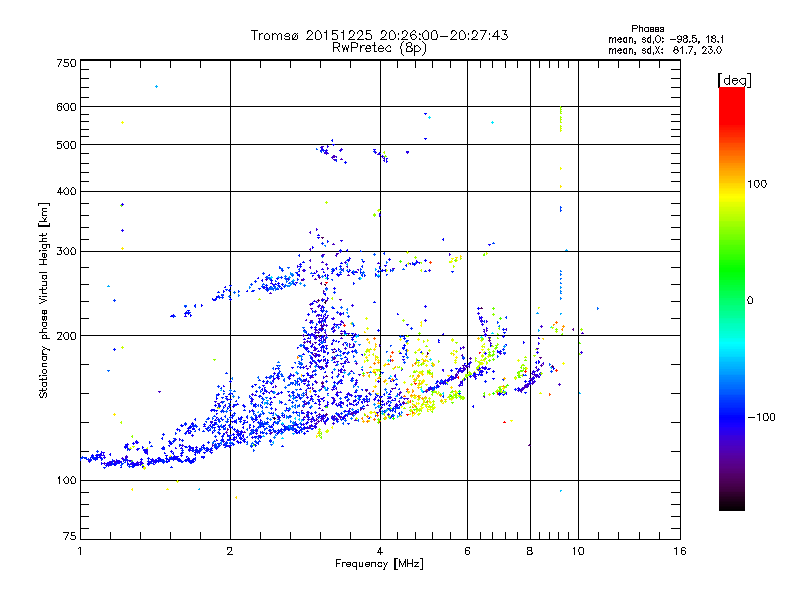Click the isolated cyan point near 650 km
Screen dimensions: 800x600
(157, 87)
